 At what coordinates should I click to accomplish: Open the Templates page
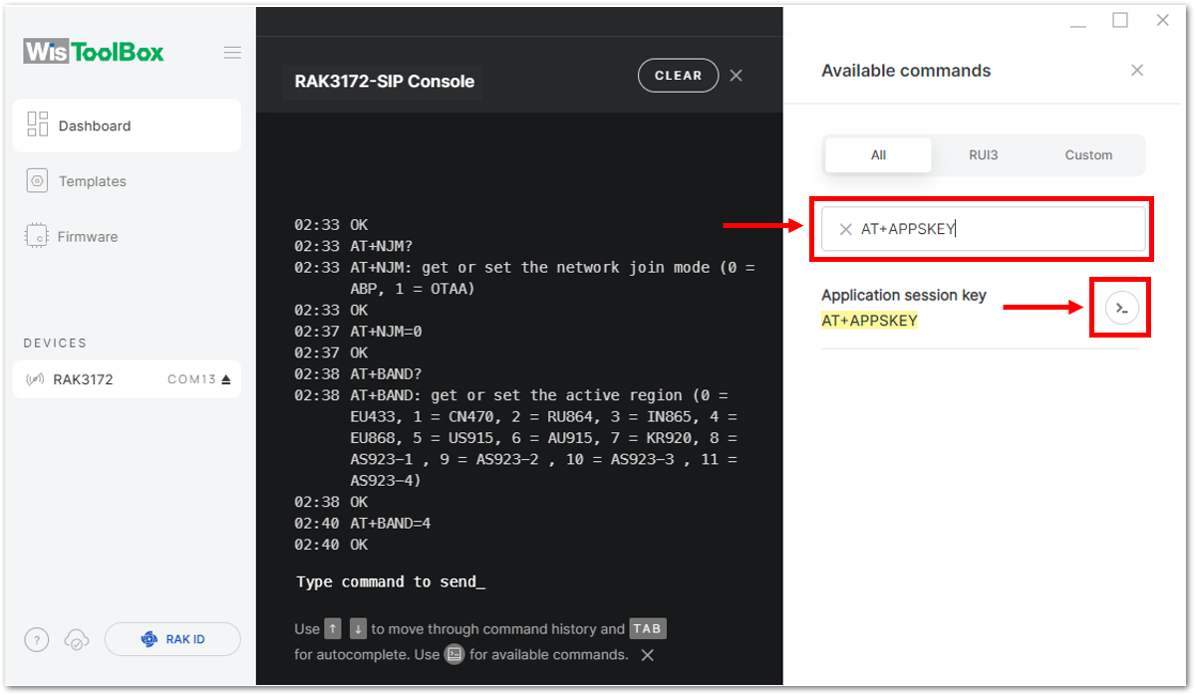pyautogui.click(x=76, y=181)
